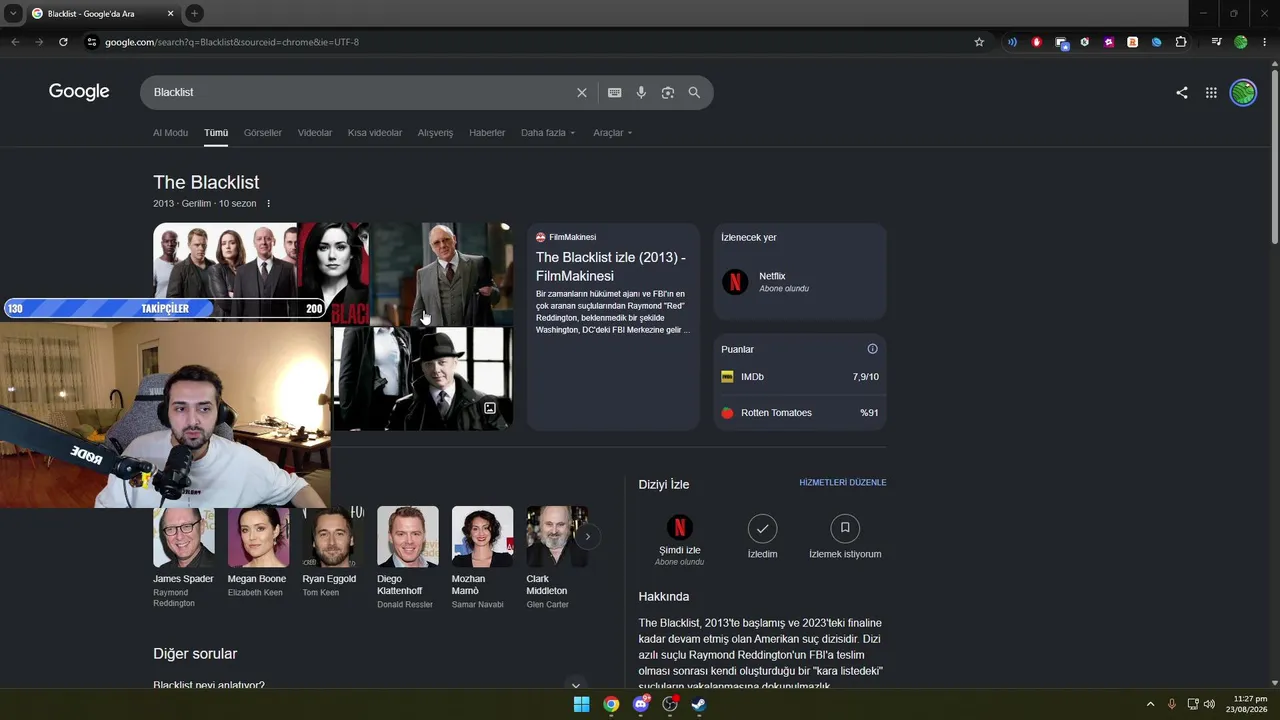Open the Araçlar dropdown
The height and width of the screenshot is (720, 1280).
pos(612,133)
